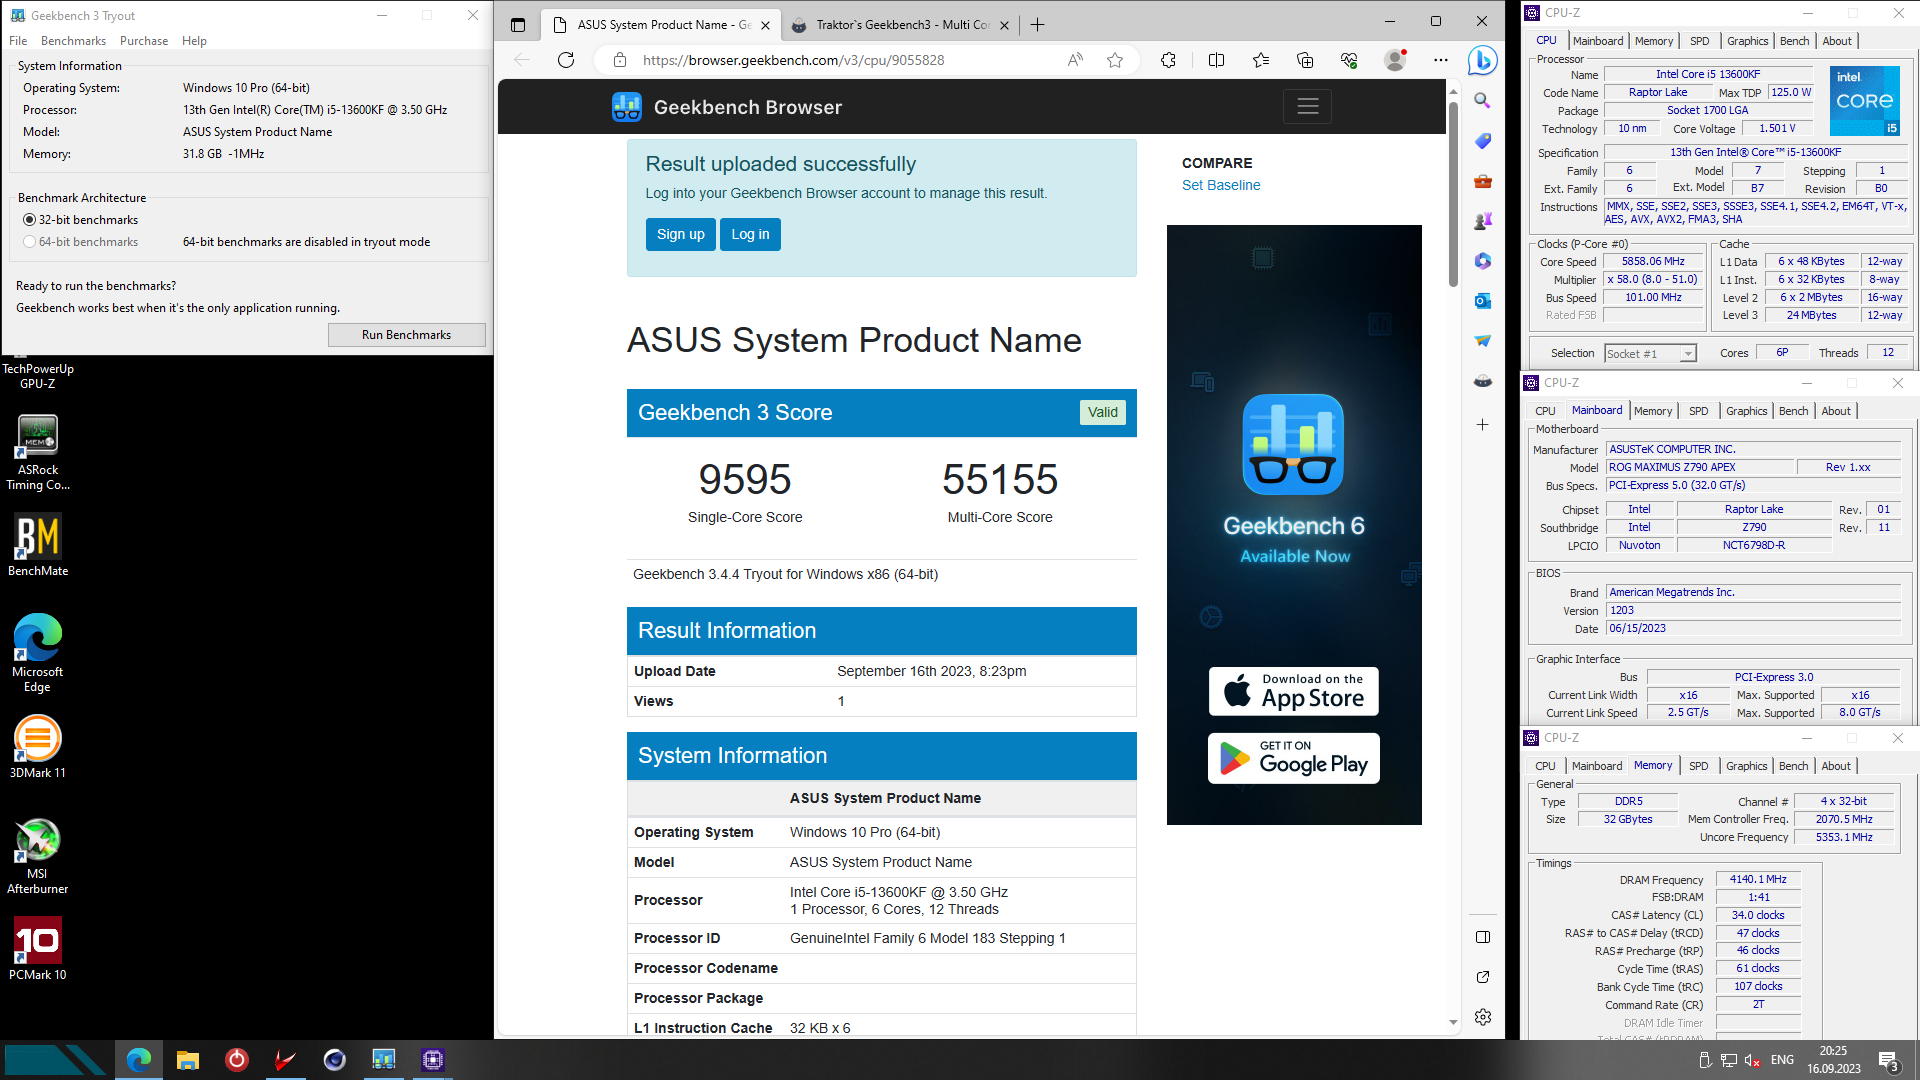1920x1080 pixels.
Task: Expand Geekbench Browser hamburger menu
Action: coord(1307,106)
